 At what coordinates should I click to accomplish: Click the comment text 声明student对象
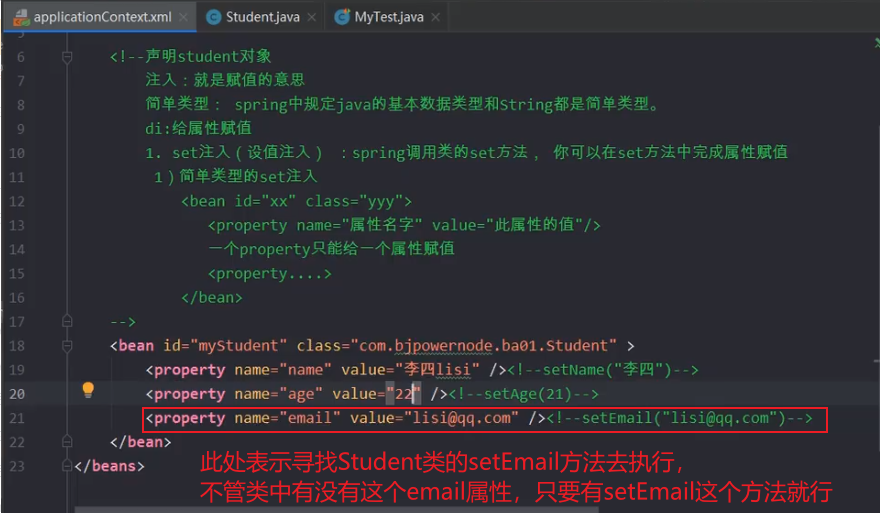[208, 57]
